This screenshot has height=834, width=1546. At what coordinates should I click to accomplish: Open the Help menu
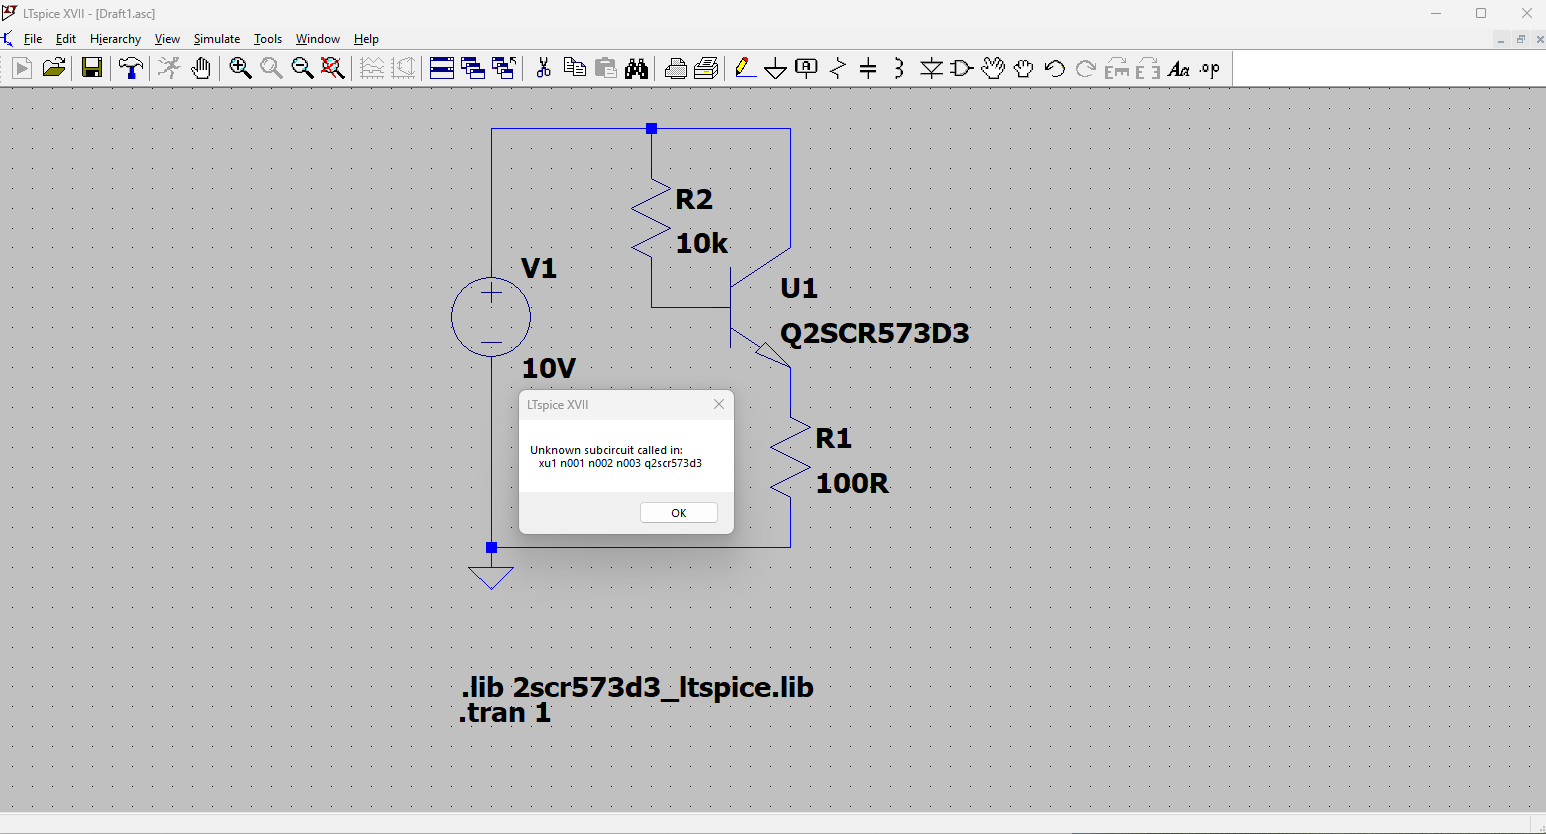pos(366,39)
